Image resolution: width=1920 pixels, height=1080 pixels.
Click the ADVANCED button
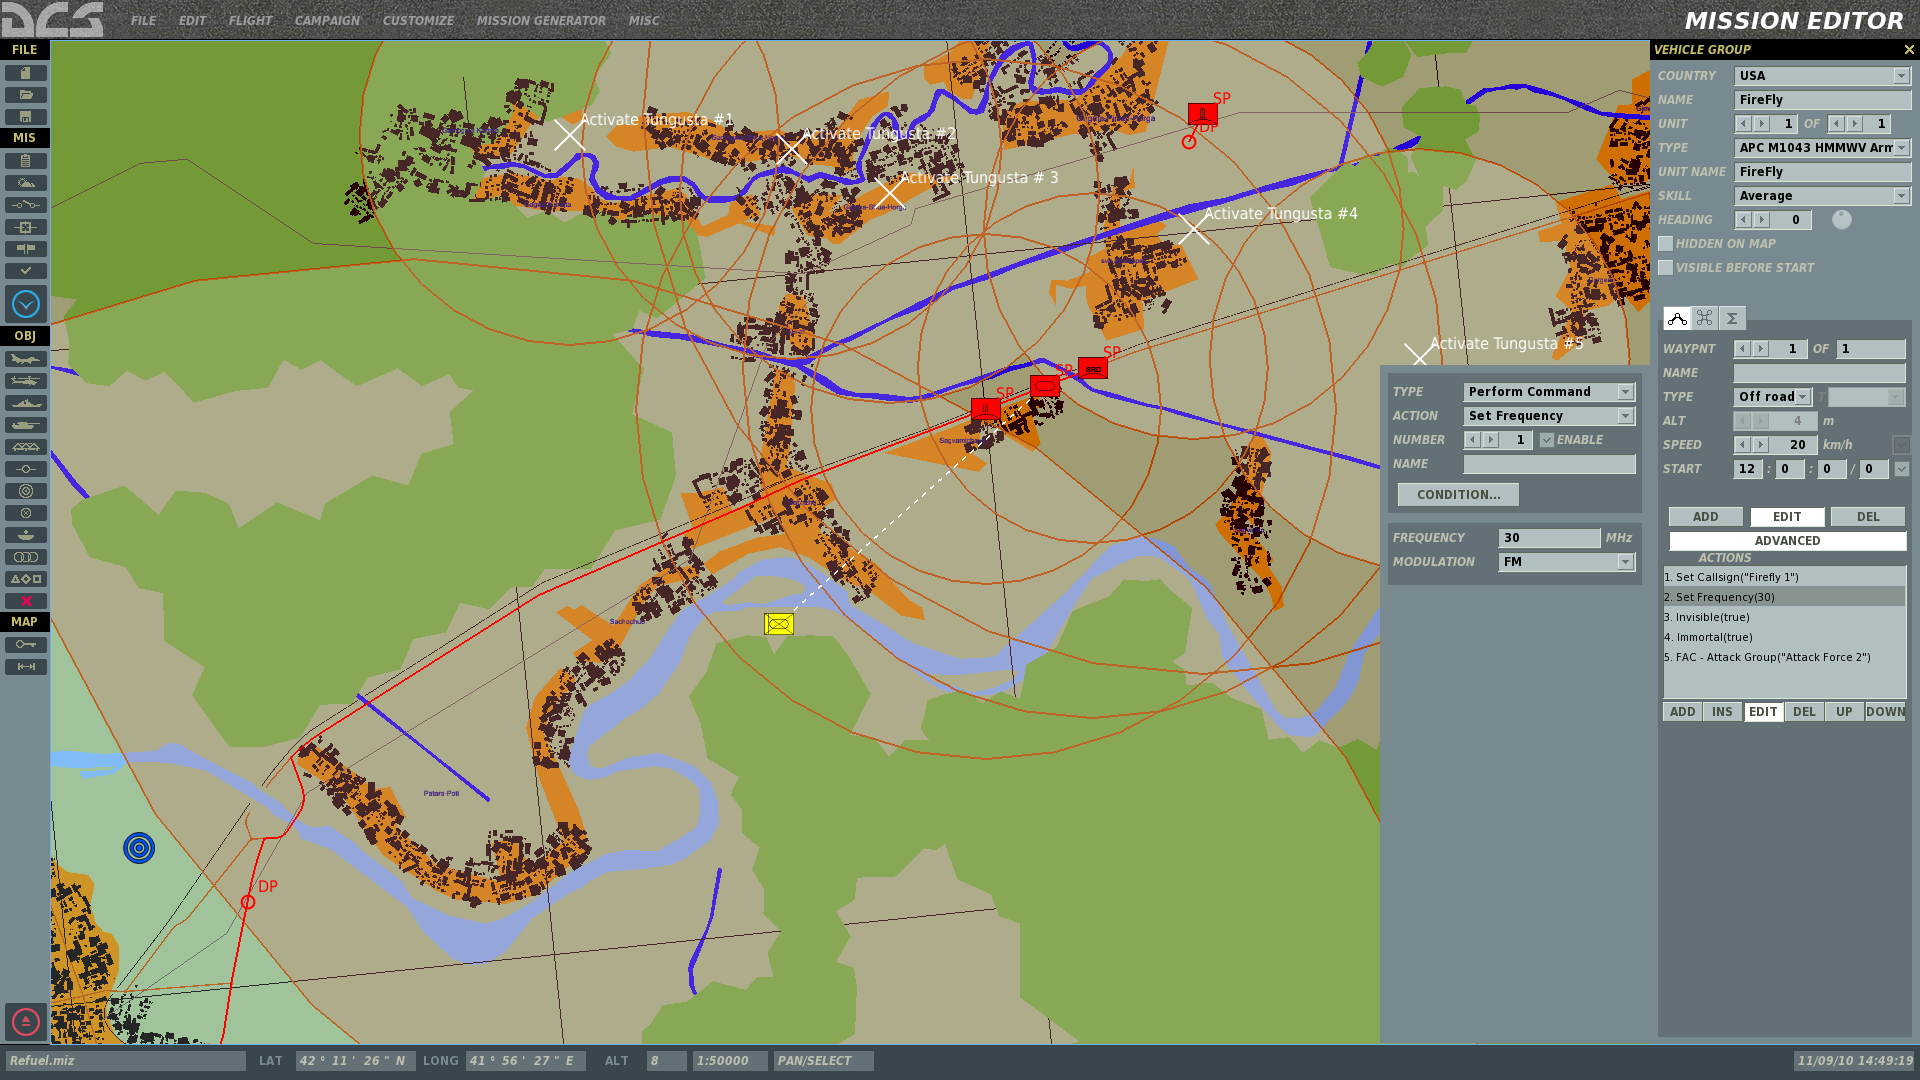pos(1787,541)
